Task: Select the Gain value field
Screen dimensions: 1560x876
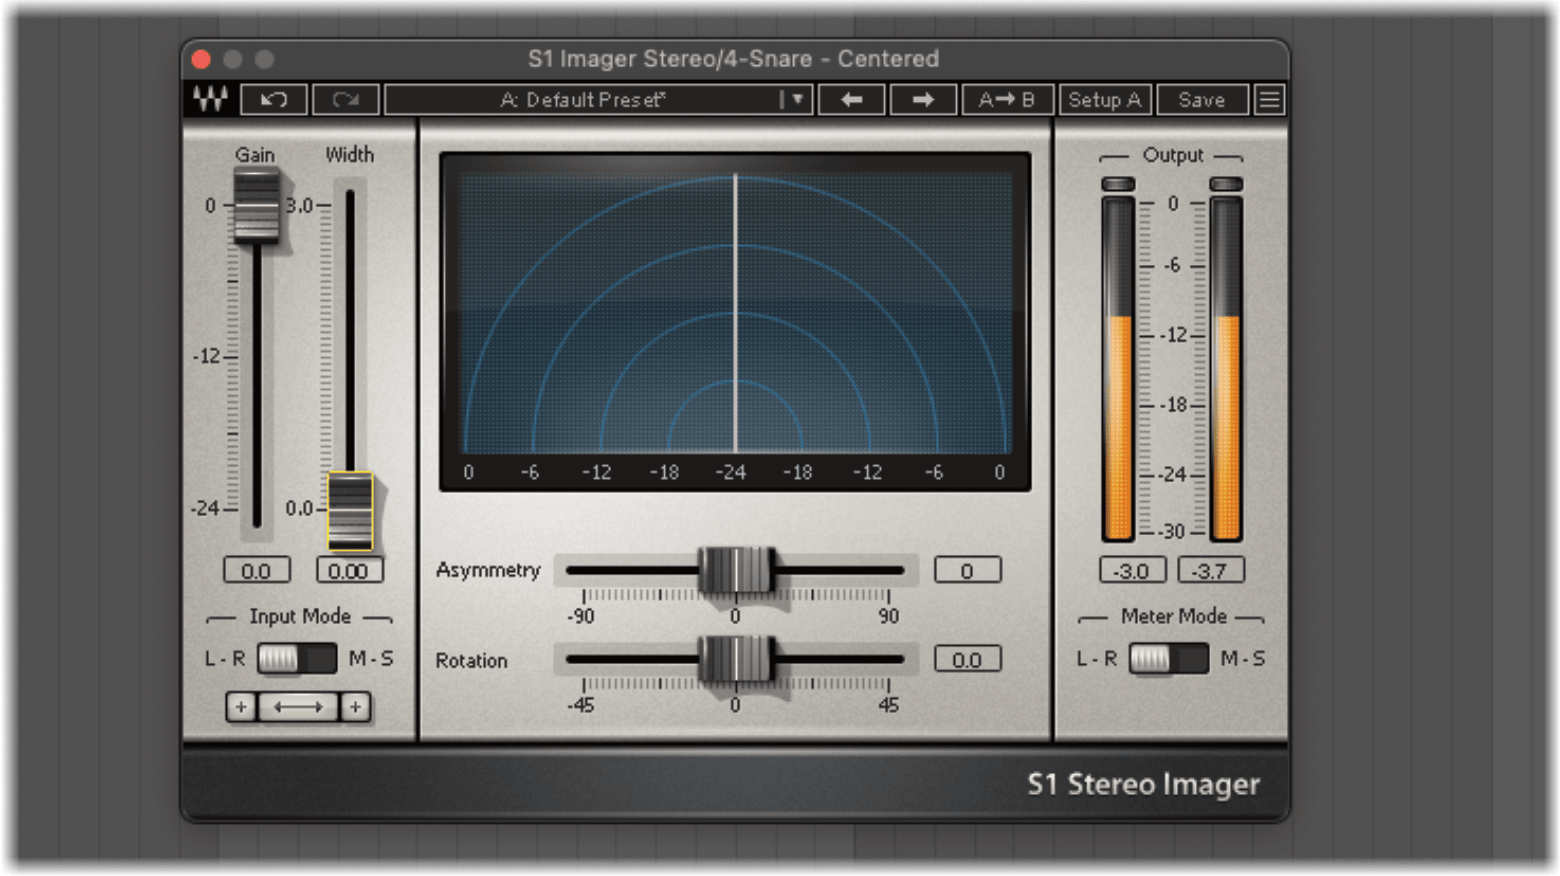Action: 256,571
